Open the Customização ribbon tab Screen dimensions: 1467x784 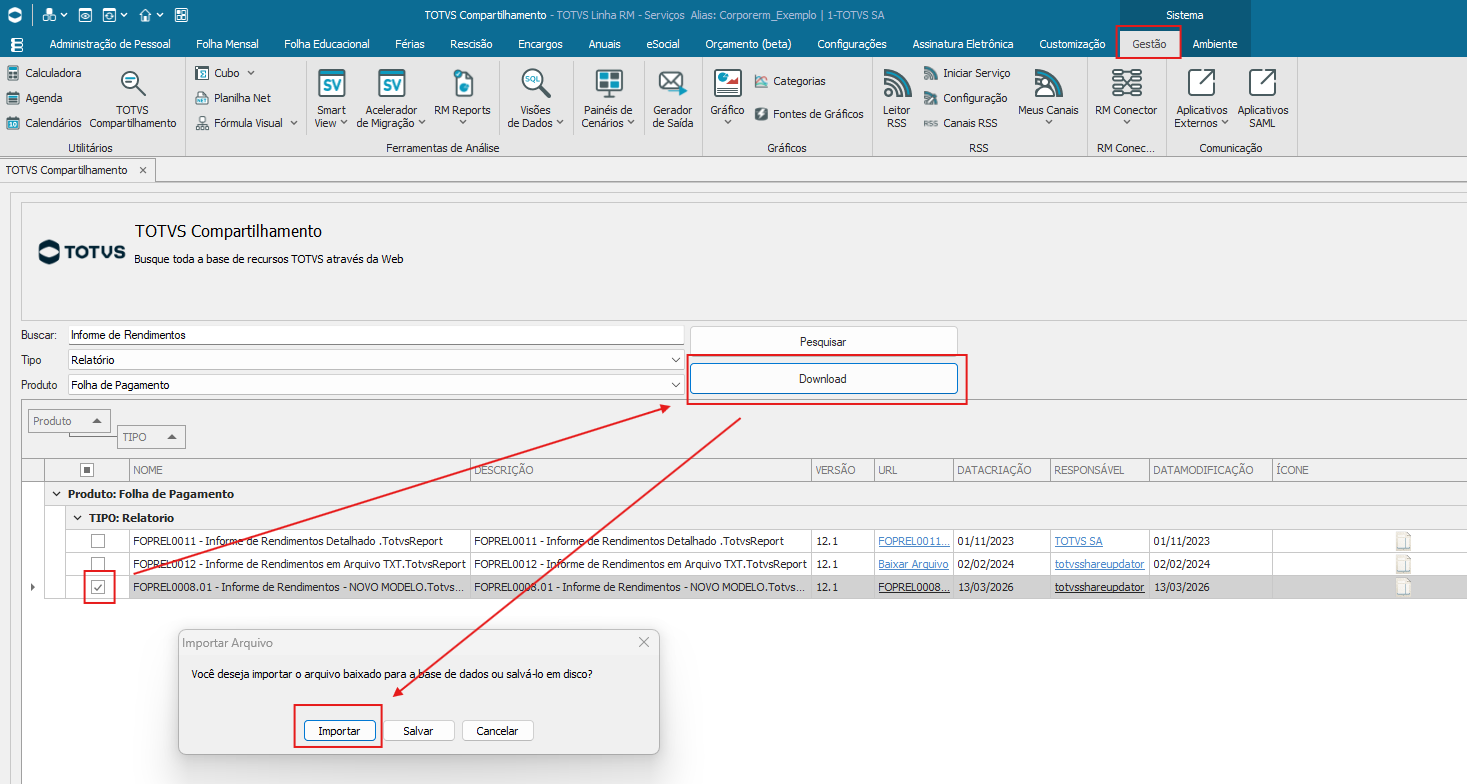click(x=1072, y=44)
